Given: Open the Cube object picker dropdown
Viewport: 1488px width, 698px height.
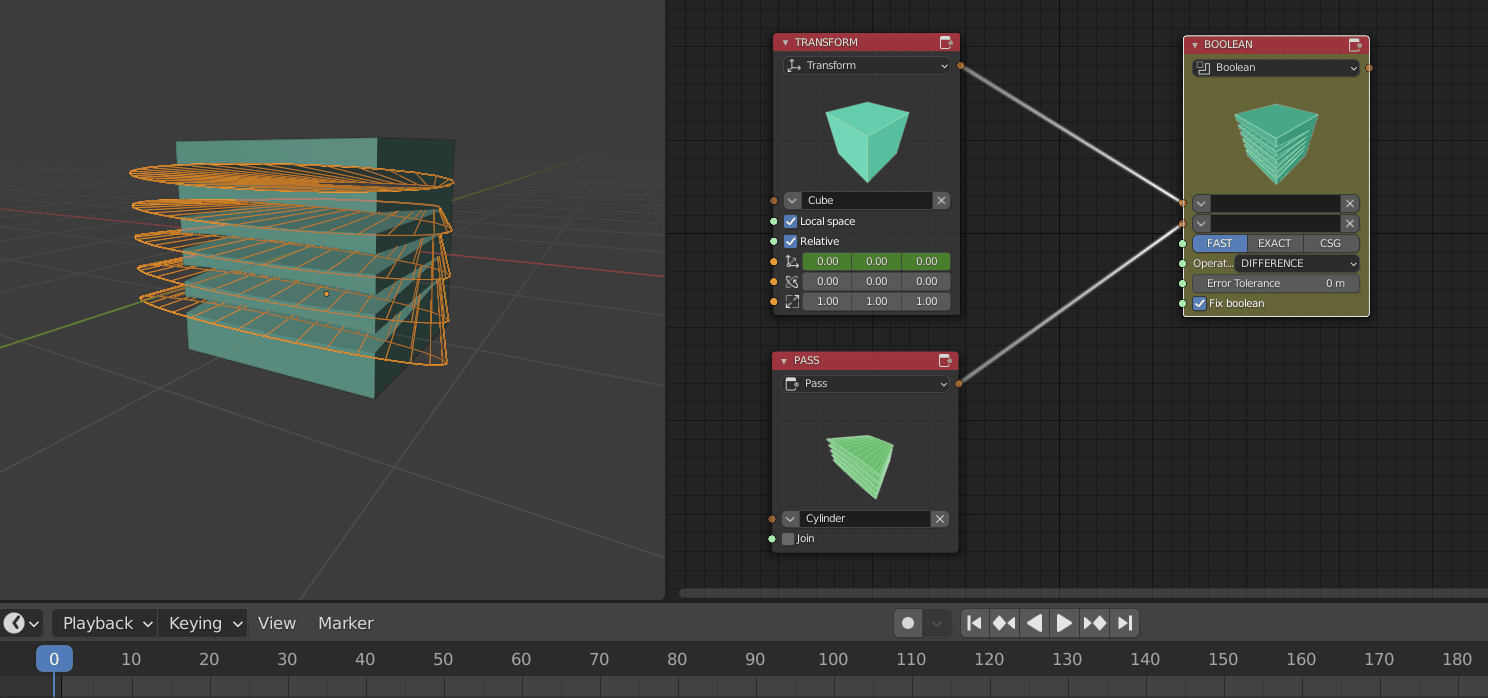Looking at the screenshot, I should point(792,200).
